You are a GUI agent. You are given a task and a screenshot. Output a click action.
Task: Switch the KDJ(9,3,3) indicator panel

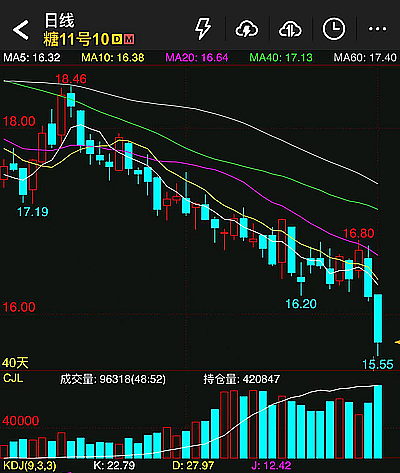pyautogui.click(x=30, y=465)
